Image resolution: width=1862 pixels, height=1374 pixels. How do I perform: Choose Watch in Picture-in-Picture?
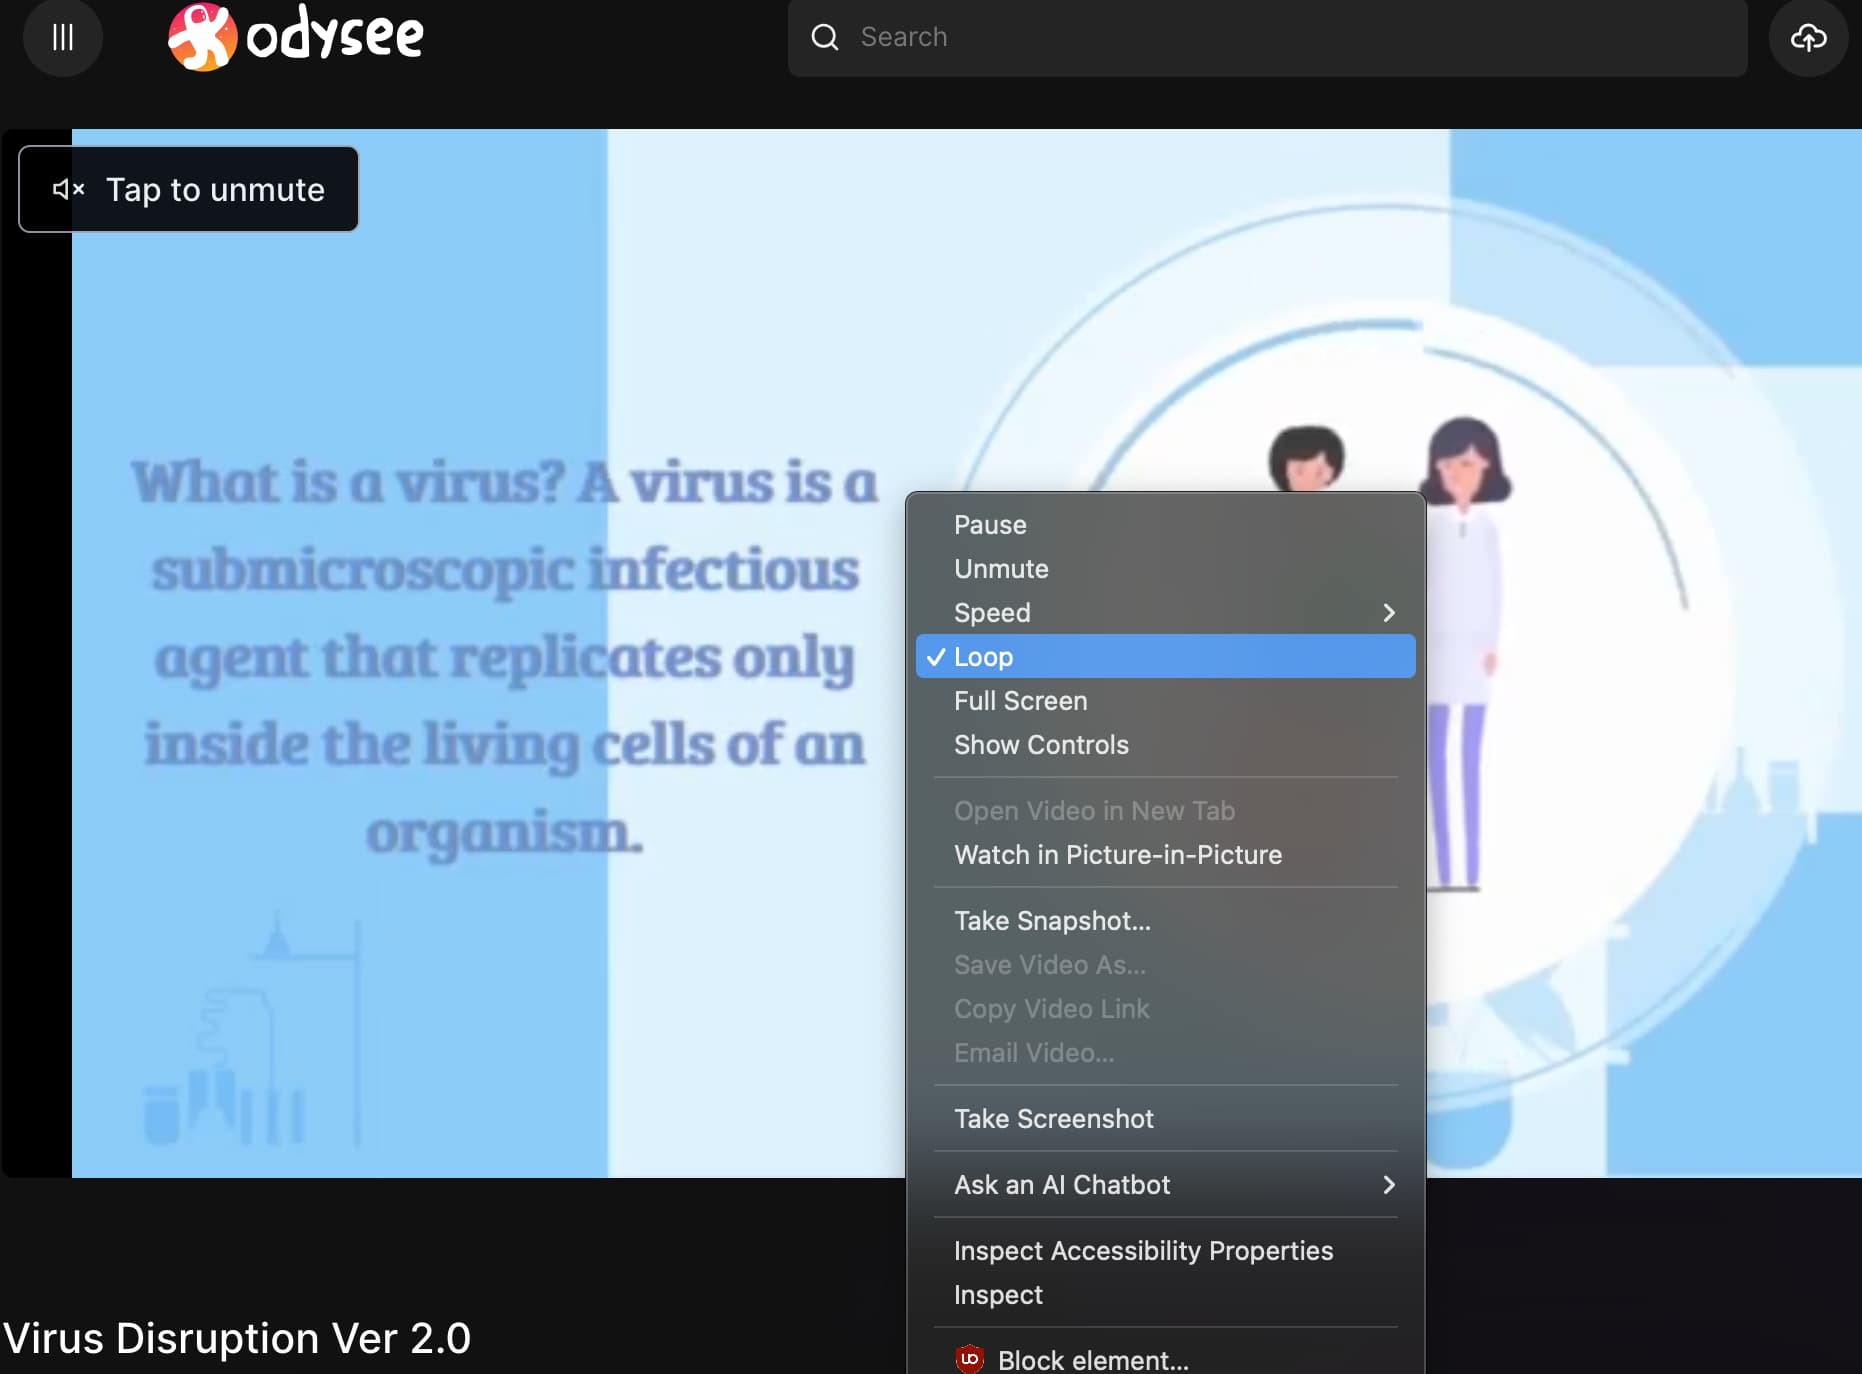(1117, 855)
